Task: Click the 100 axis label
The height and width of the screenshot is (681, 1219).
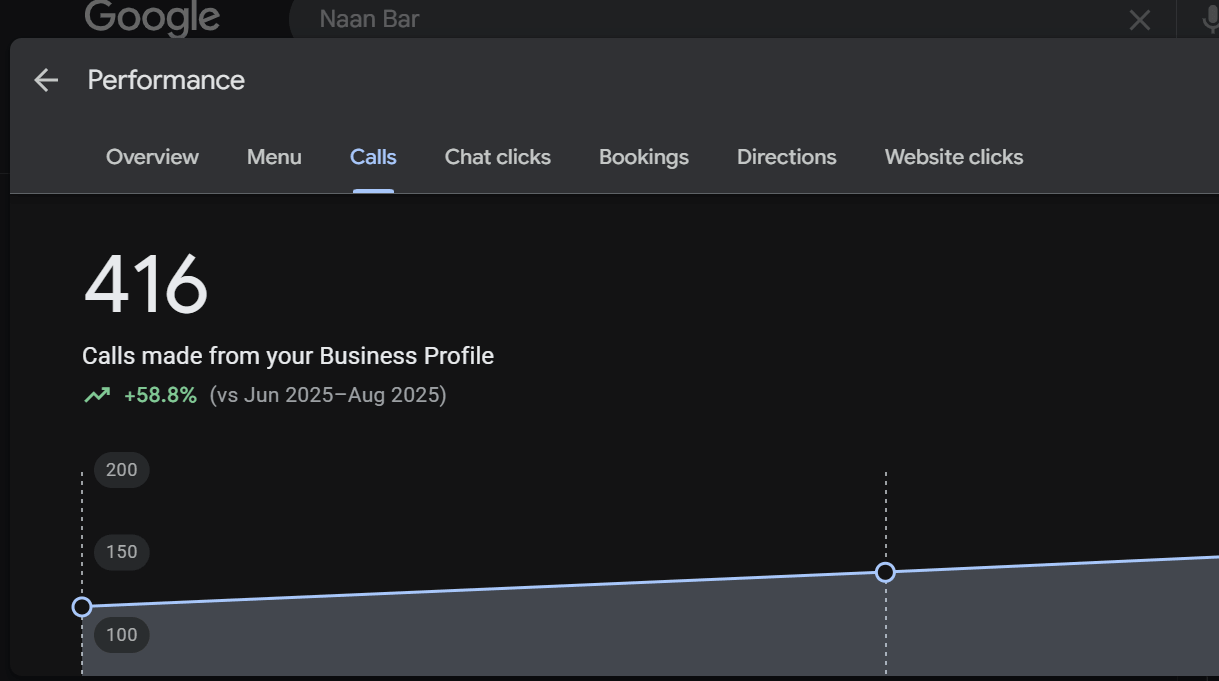Action: pos(122,635)
